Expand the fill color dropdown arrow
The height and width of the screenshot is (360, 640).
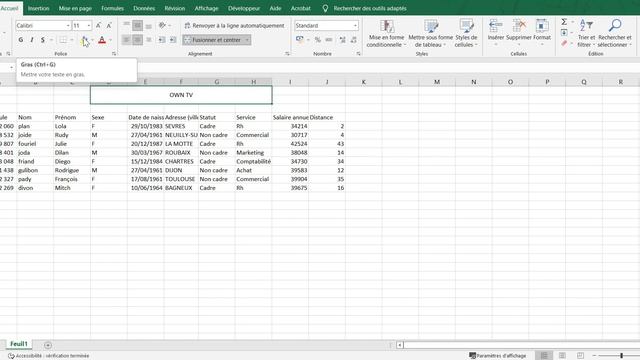92,40
